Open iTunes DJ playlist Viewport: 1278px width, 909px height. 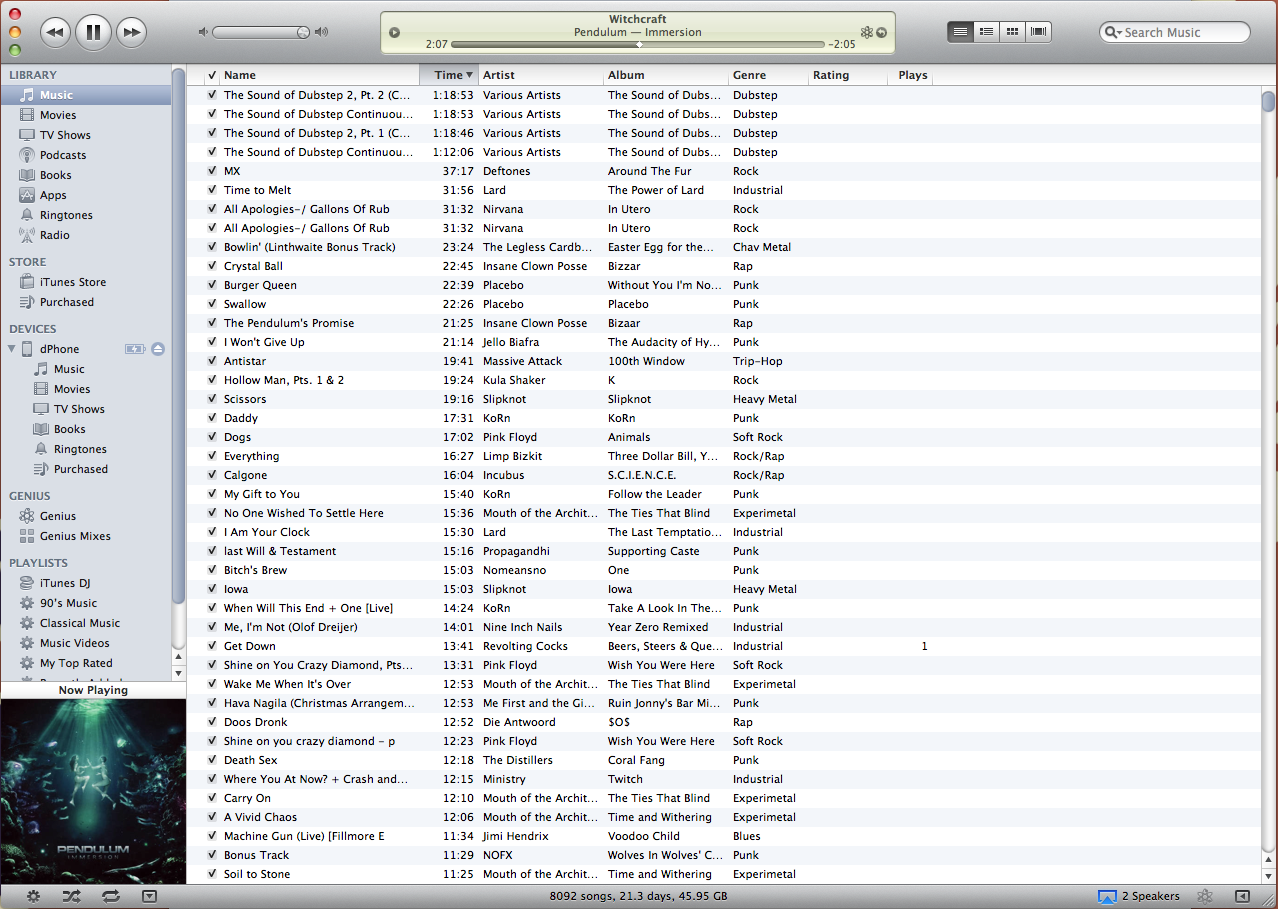click(x=86, y=583)
